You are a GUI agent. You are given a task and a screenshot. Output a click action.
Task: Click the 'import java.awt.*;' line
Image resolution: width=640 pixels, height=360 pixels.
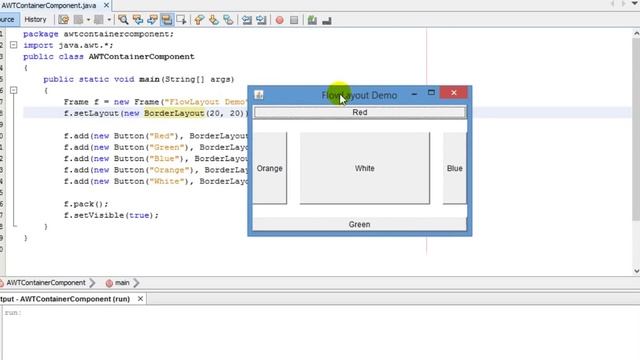click(x=68, y=45)
